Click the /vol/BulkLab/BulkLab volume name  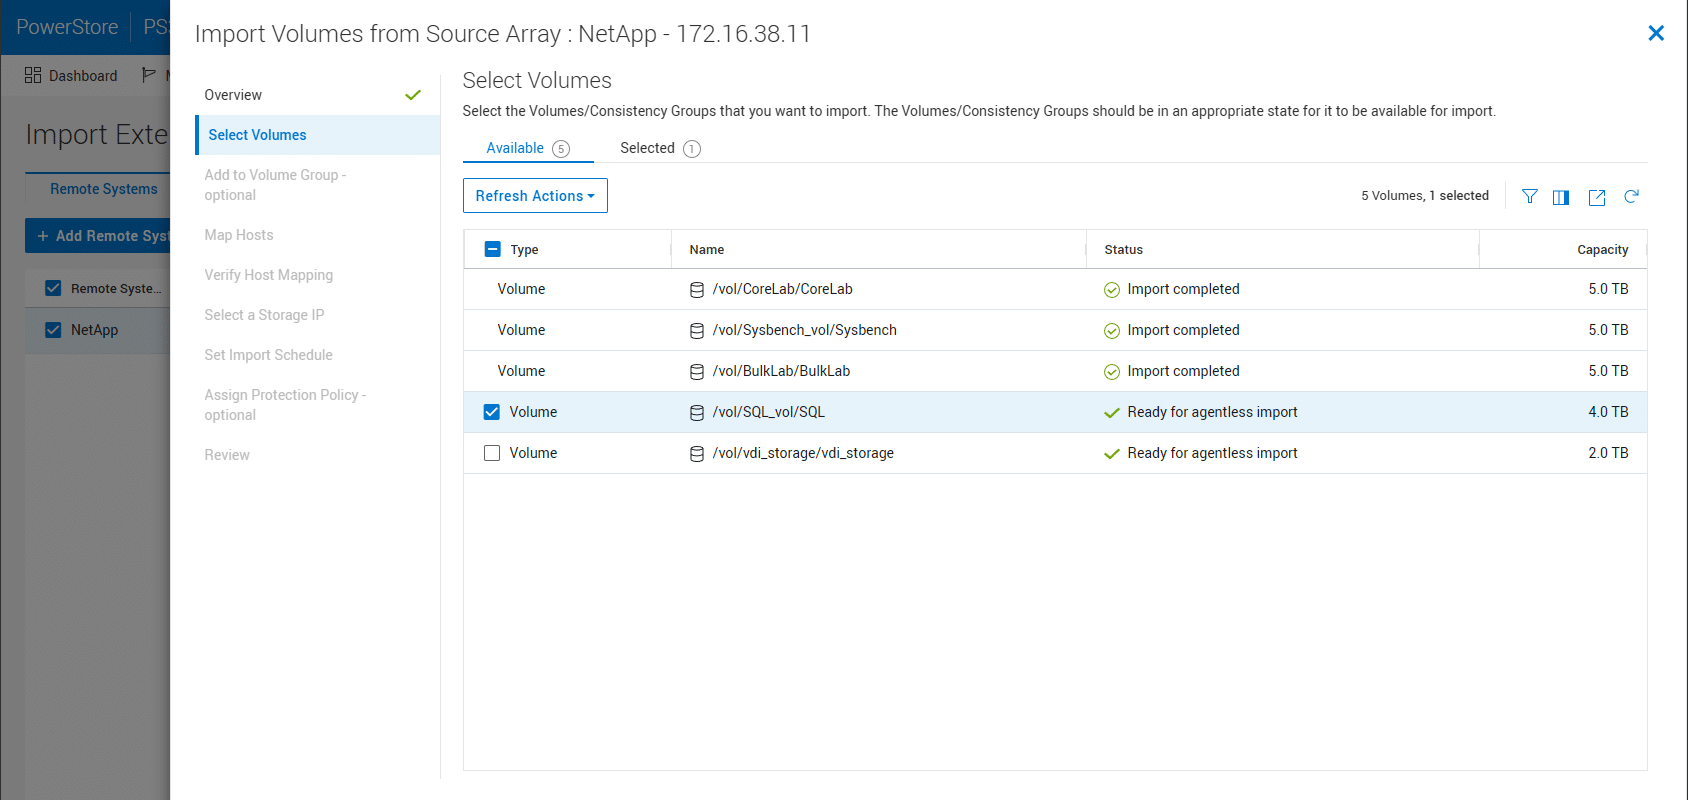point(781,371)
